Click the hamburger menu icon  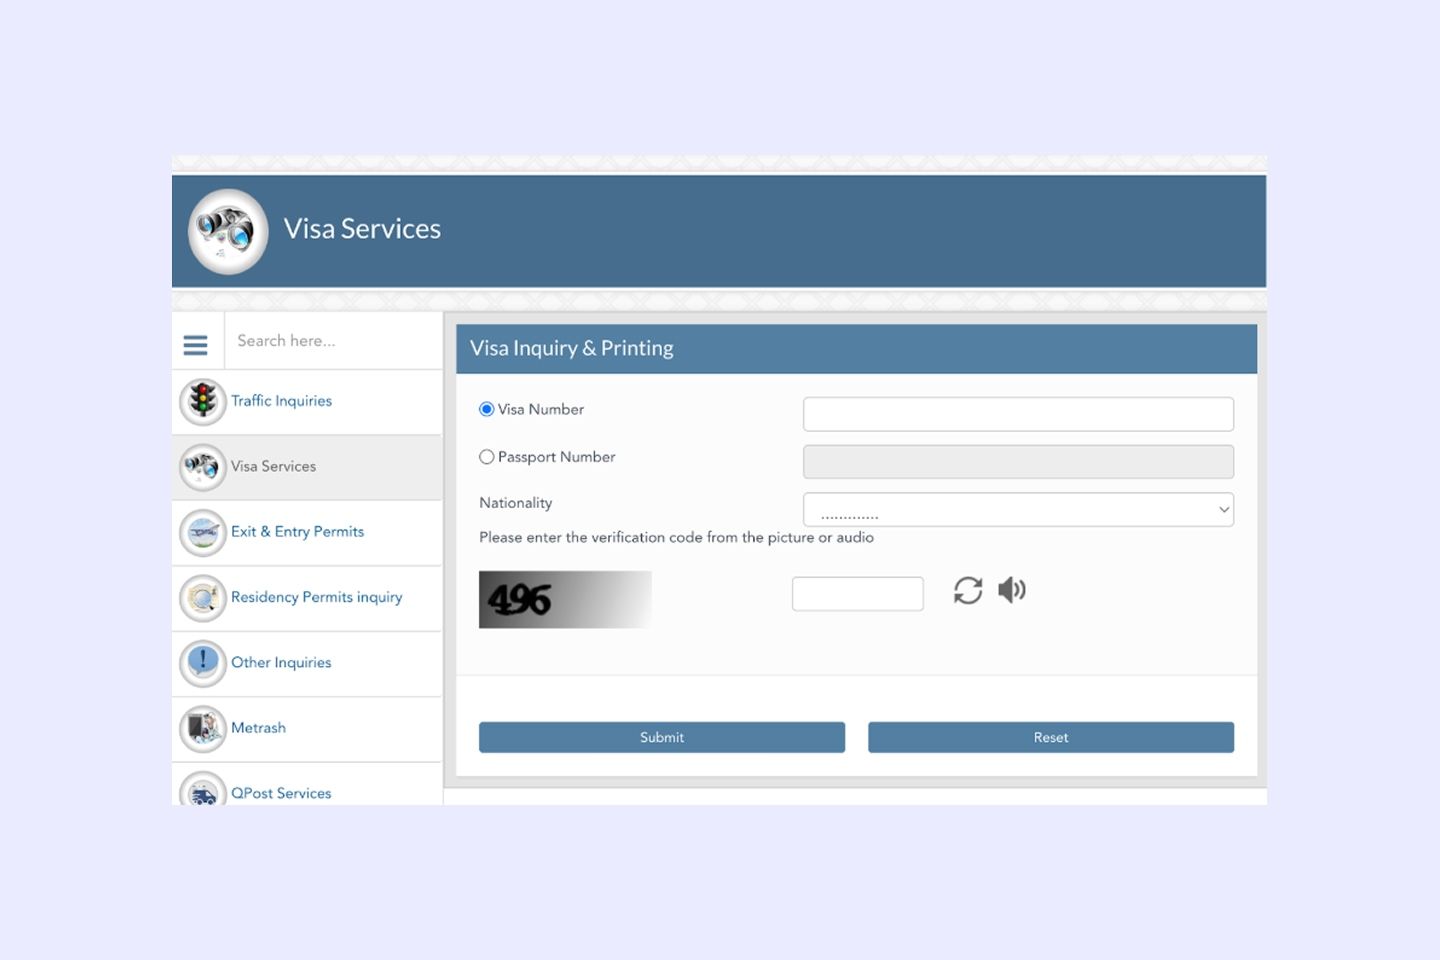pos(196,345)
